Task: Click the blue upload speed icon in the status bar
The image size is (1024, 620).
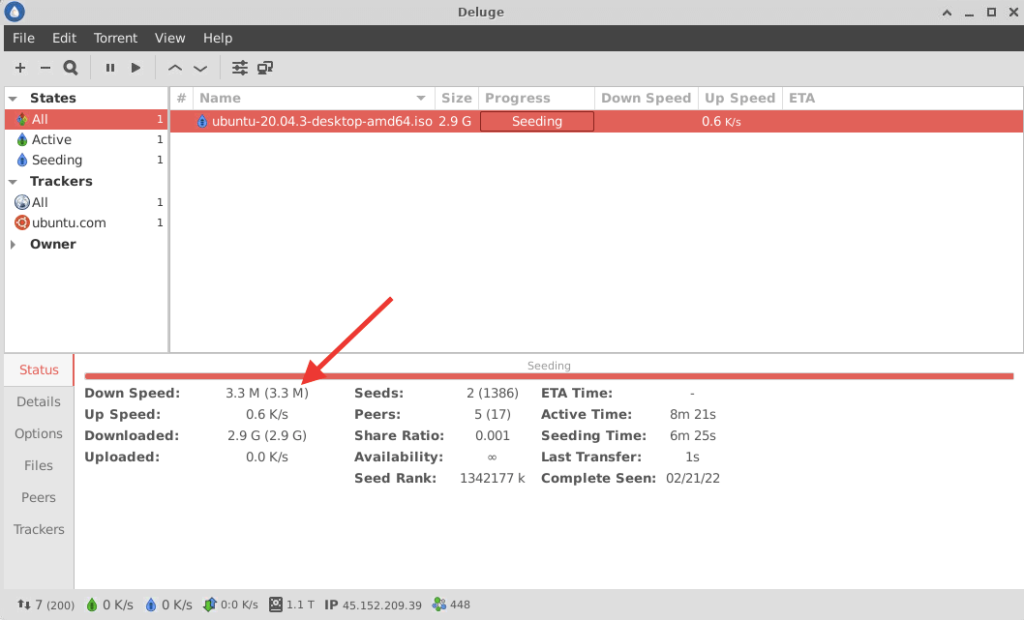Action: (x=151, y=604)
